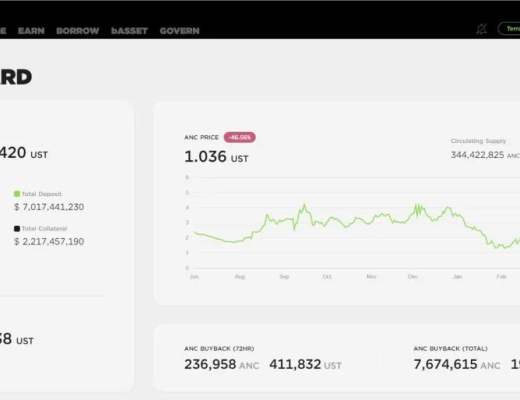The height and width of the screenshot is (400, 520).
Task: Select the 7,674,615 ANC total value
Action: tap(457, 364)
